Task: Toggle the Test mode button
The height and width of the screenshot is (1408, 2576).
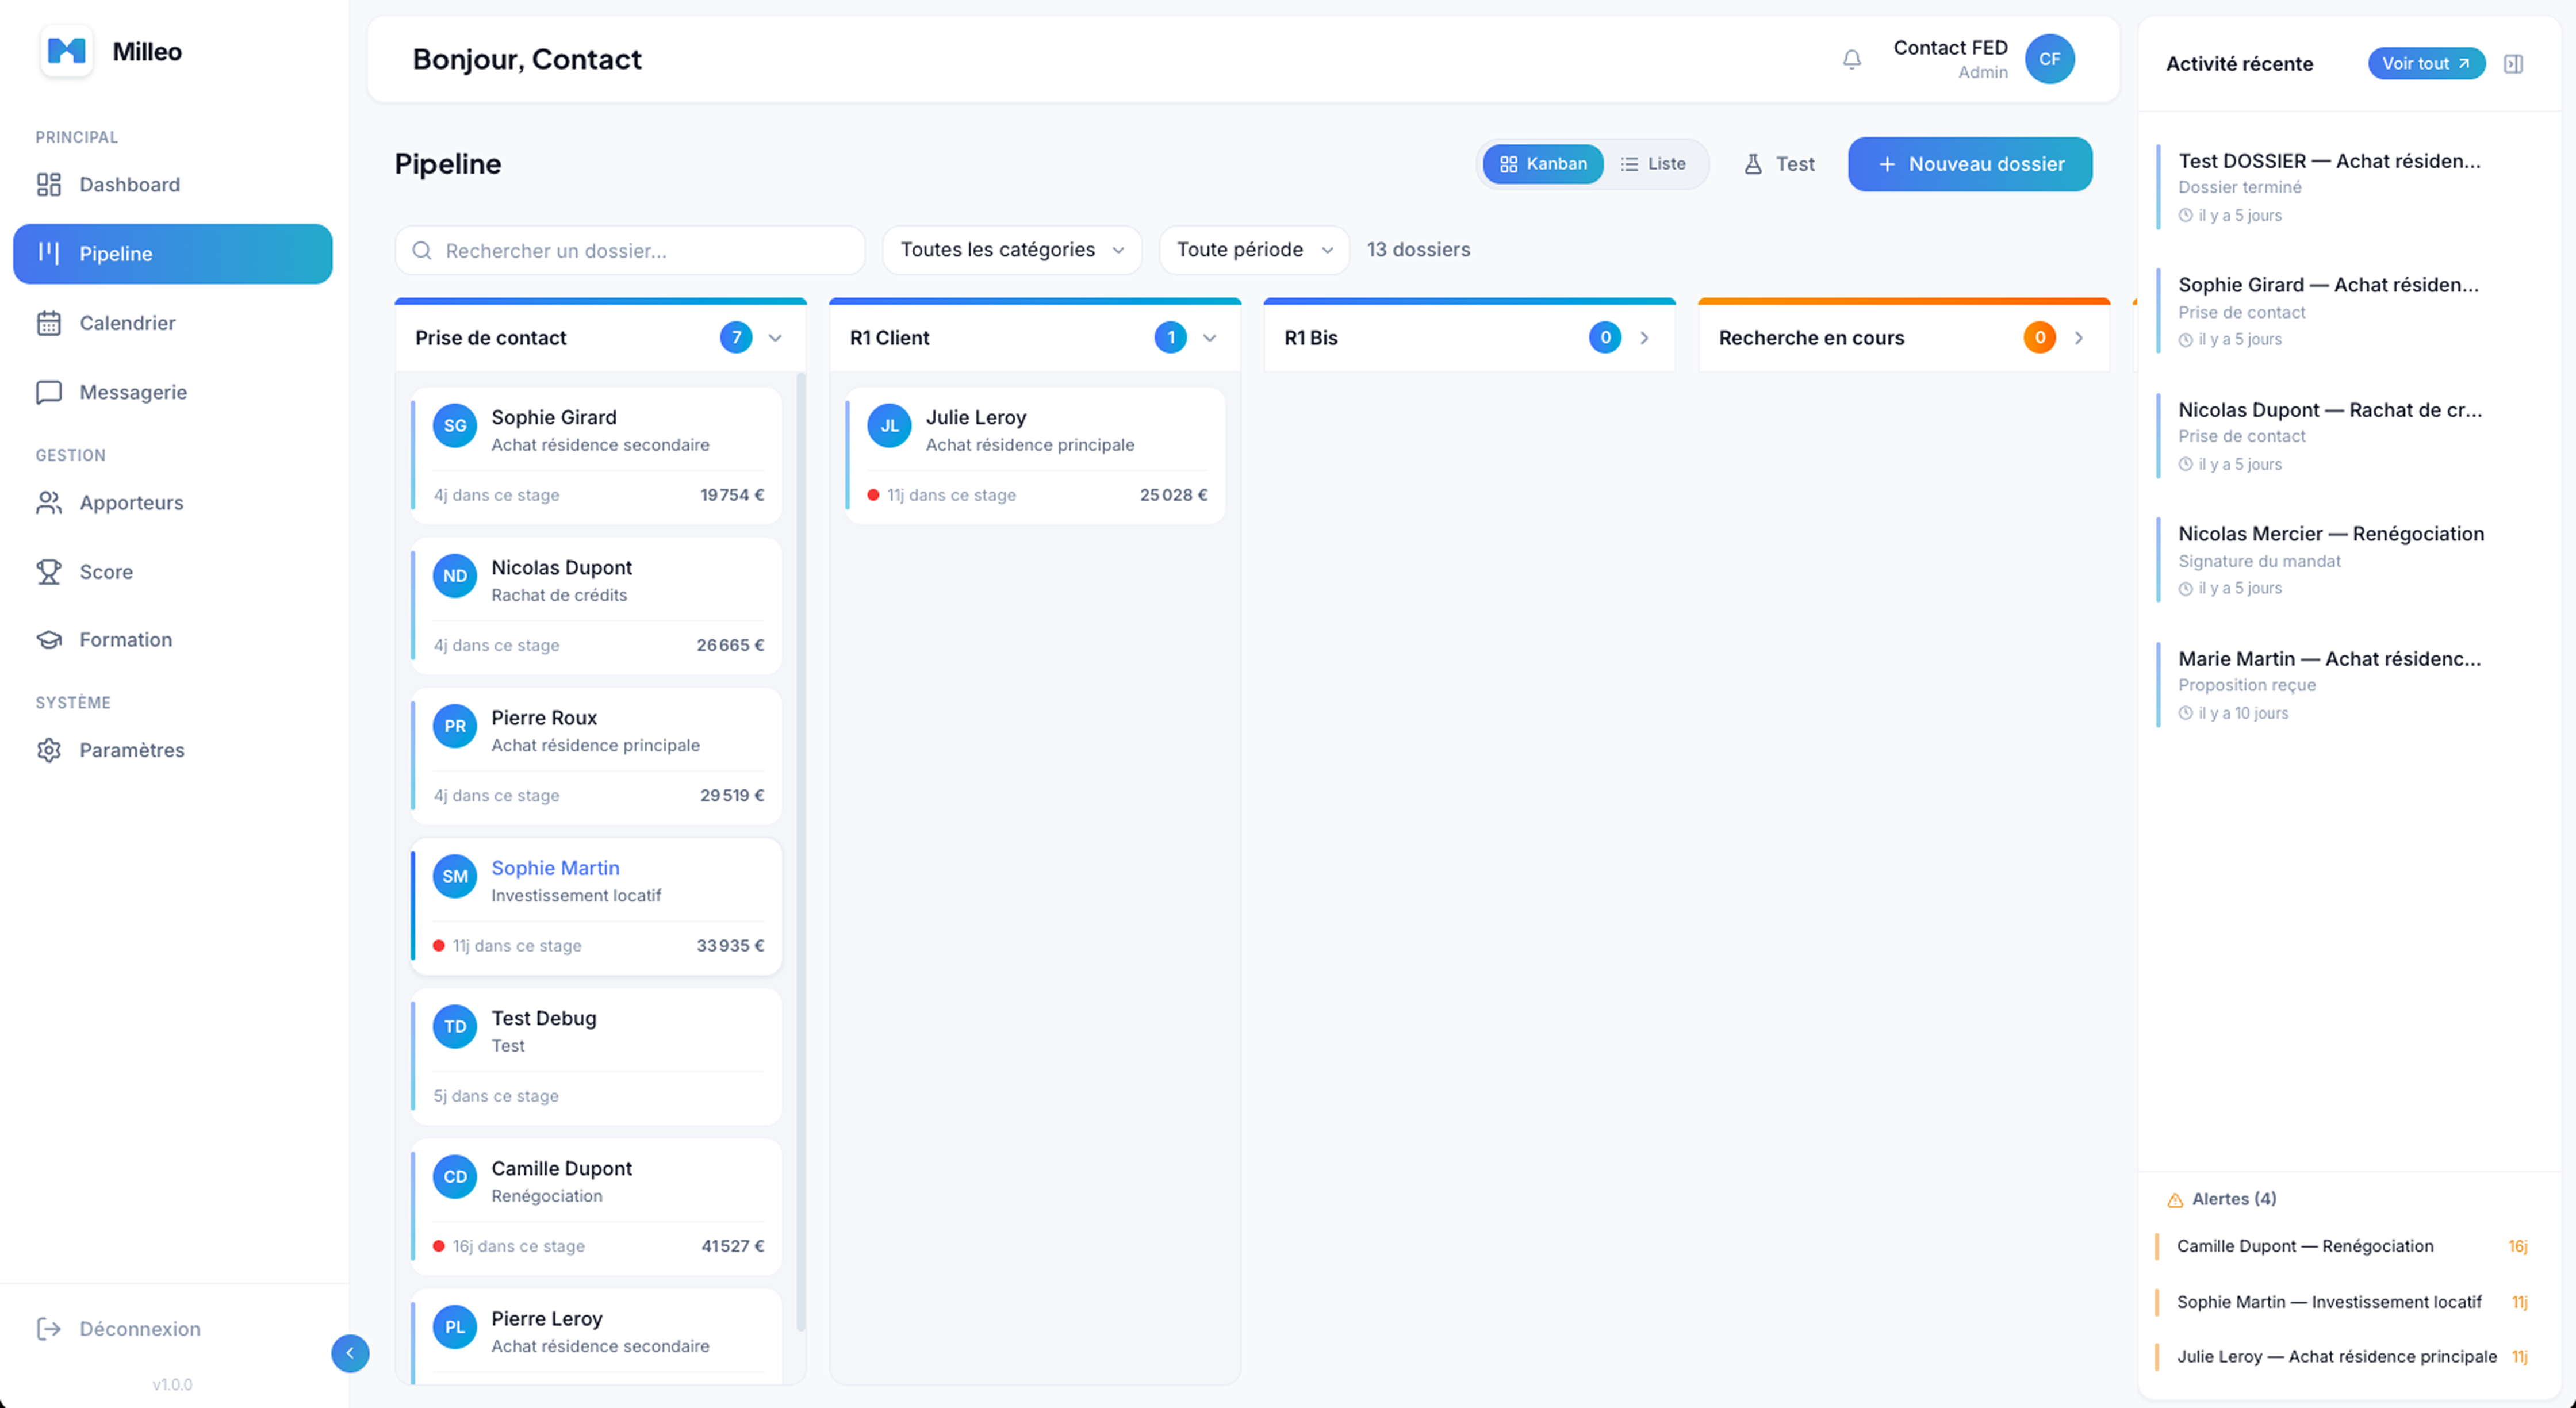Action: 1779,164
